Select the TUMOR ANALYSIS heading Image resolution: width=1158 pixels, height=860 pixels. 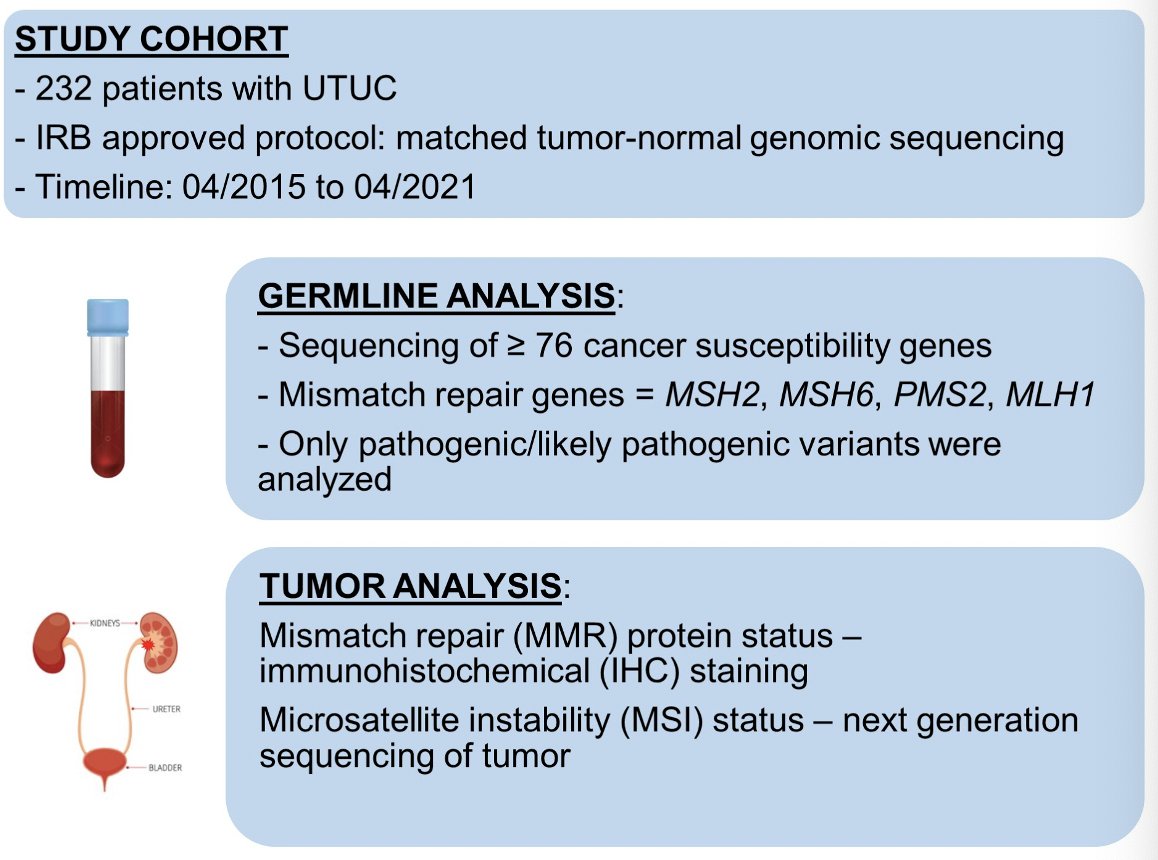411,587
